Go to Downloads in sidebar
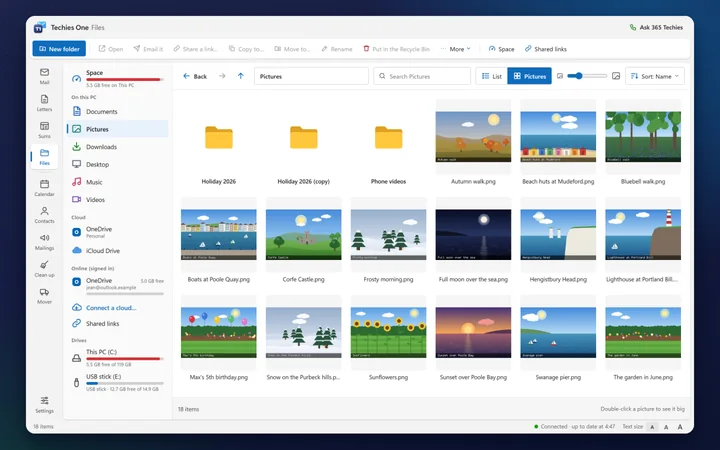The width and height of the screenshot is (720, 450). click(118, 147)
